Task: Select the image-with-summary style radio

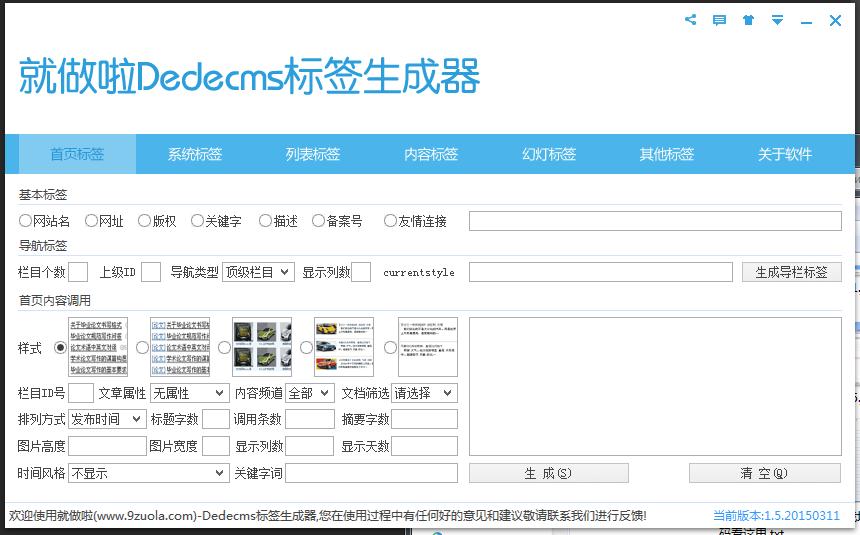Action: pyautogui.click(x=306, y=347)
